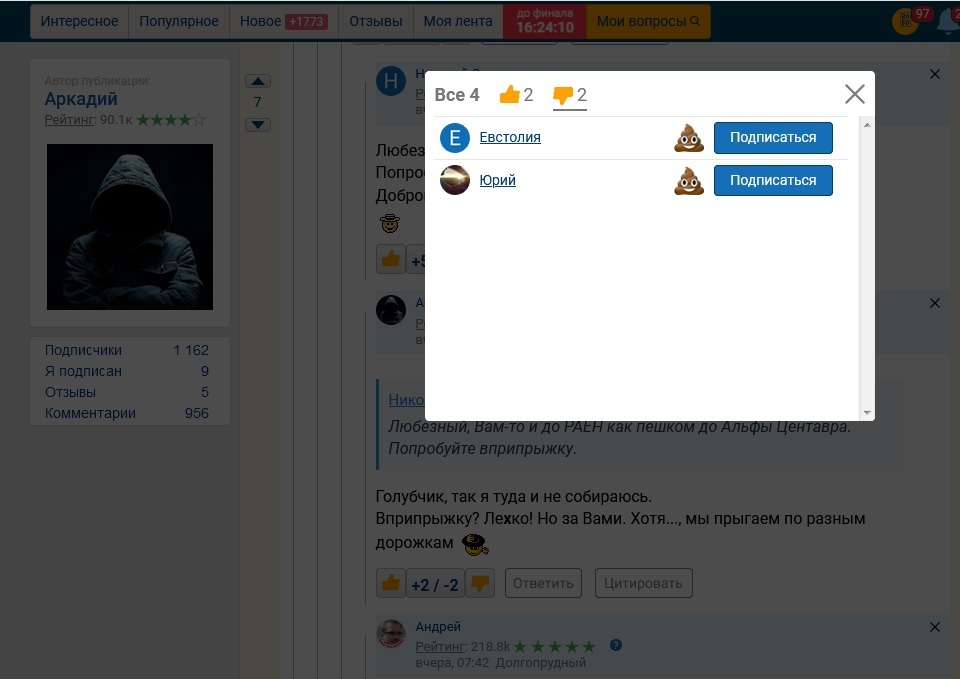Dislike the comment with +2 / -2 rating
Image resolution: width=960 pixels, height=679 pixels.
tap(480, 583)
